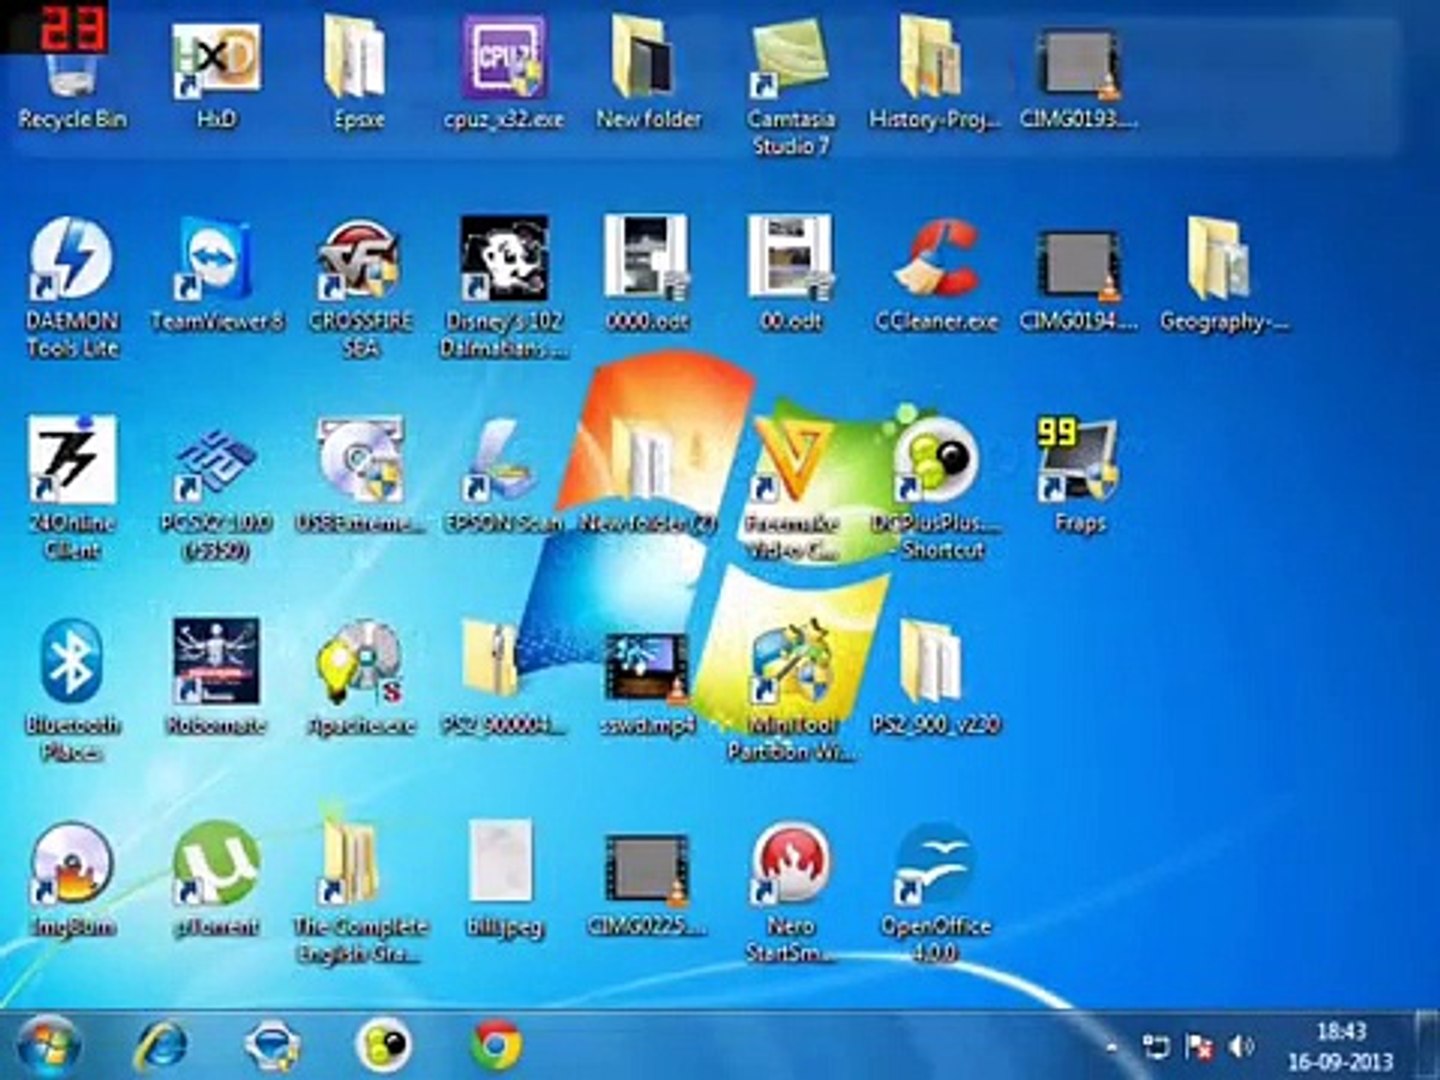Screen dimensions: 1440x1080
Task: Select the MiniTool Partition Wizard shortcut
Action: click(791, 692)
